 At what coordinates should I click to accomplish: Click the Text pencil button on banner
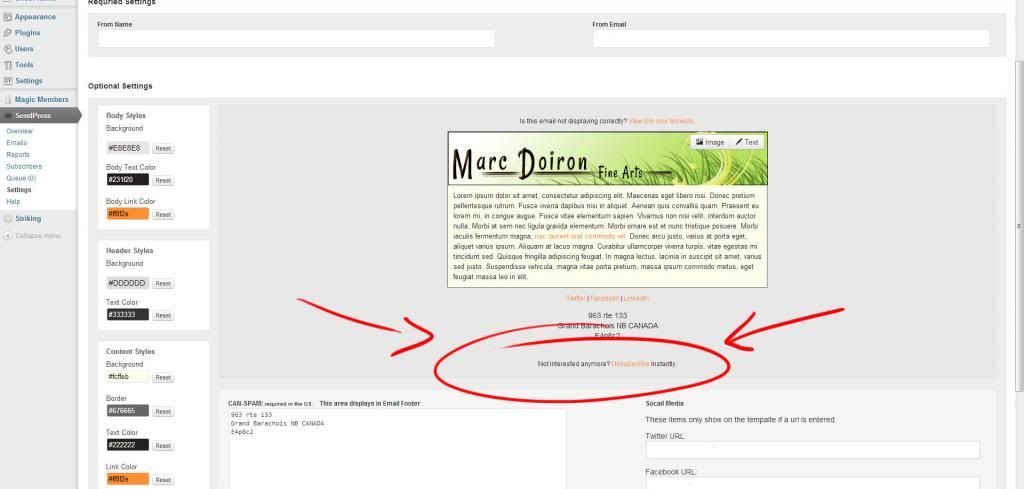[747, 142]
